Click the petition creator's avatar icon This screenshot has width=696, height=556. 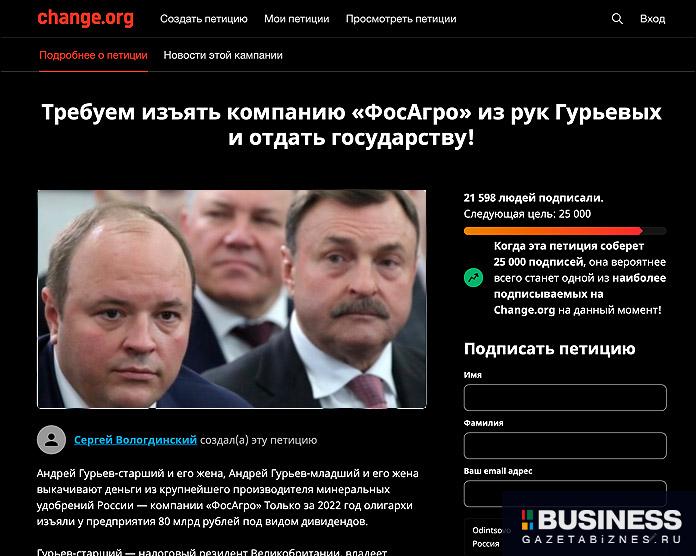[x=51, y=440]
